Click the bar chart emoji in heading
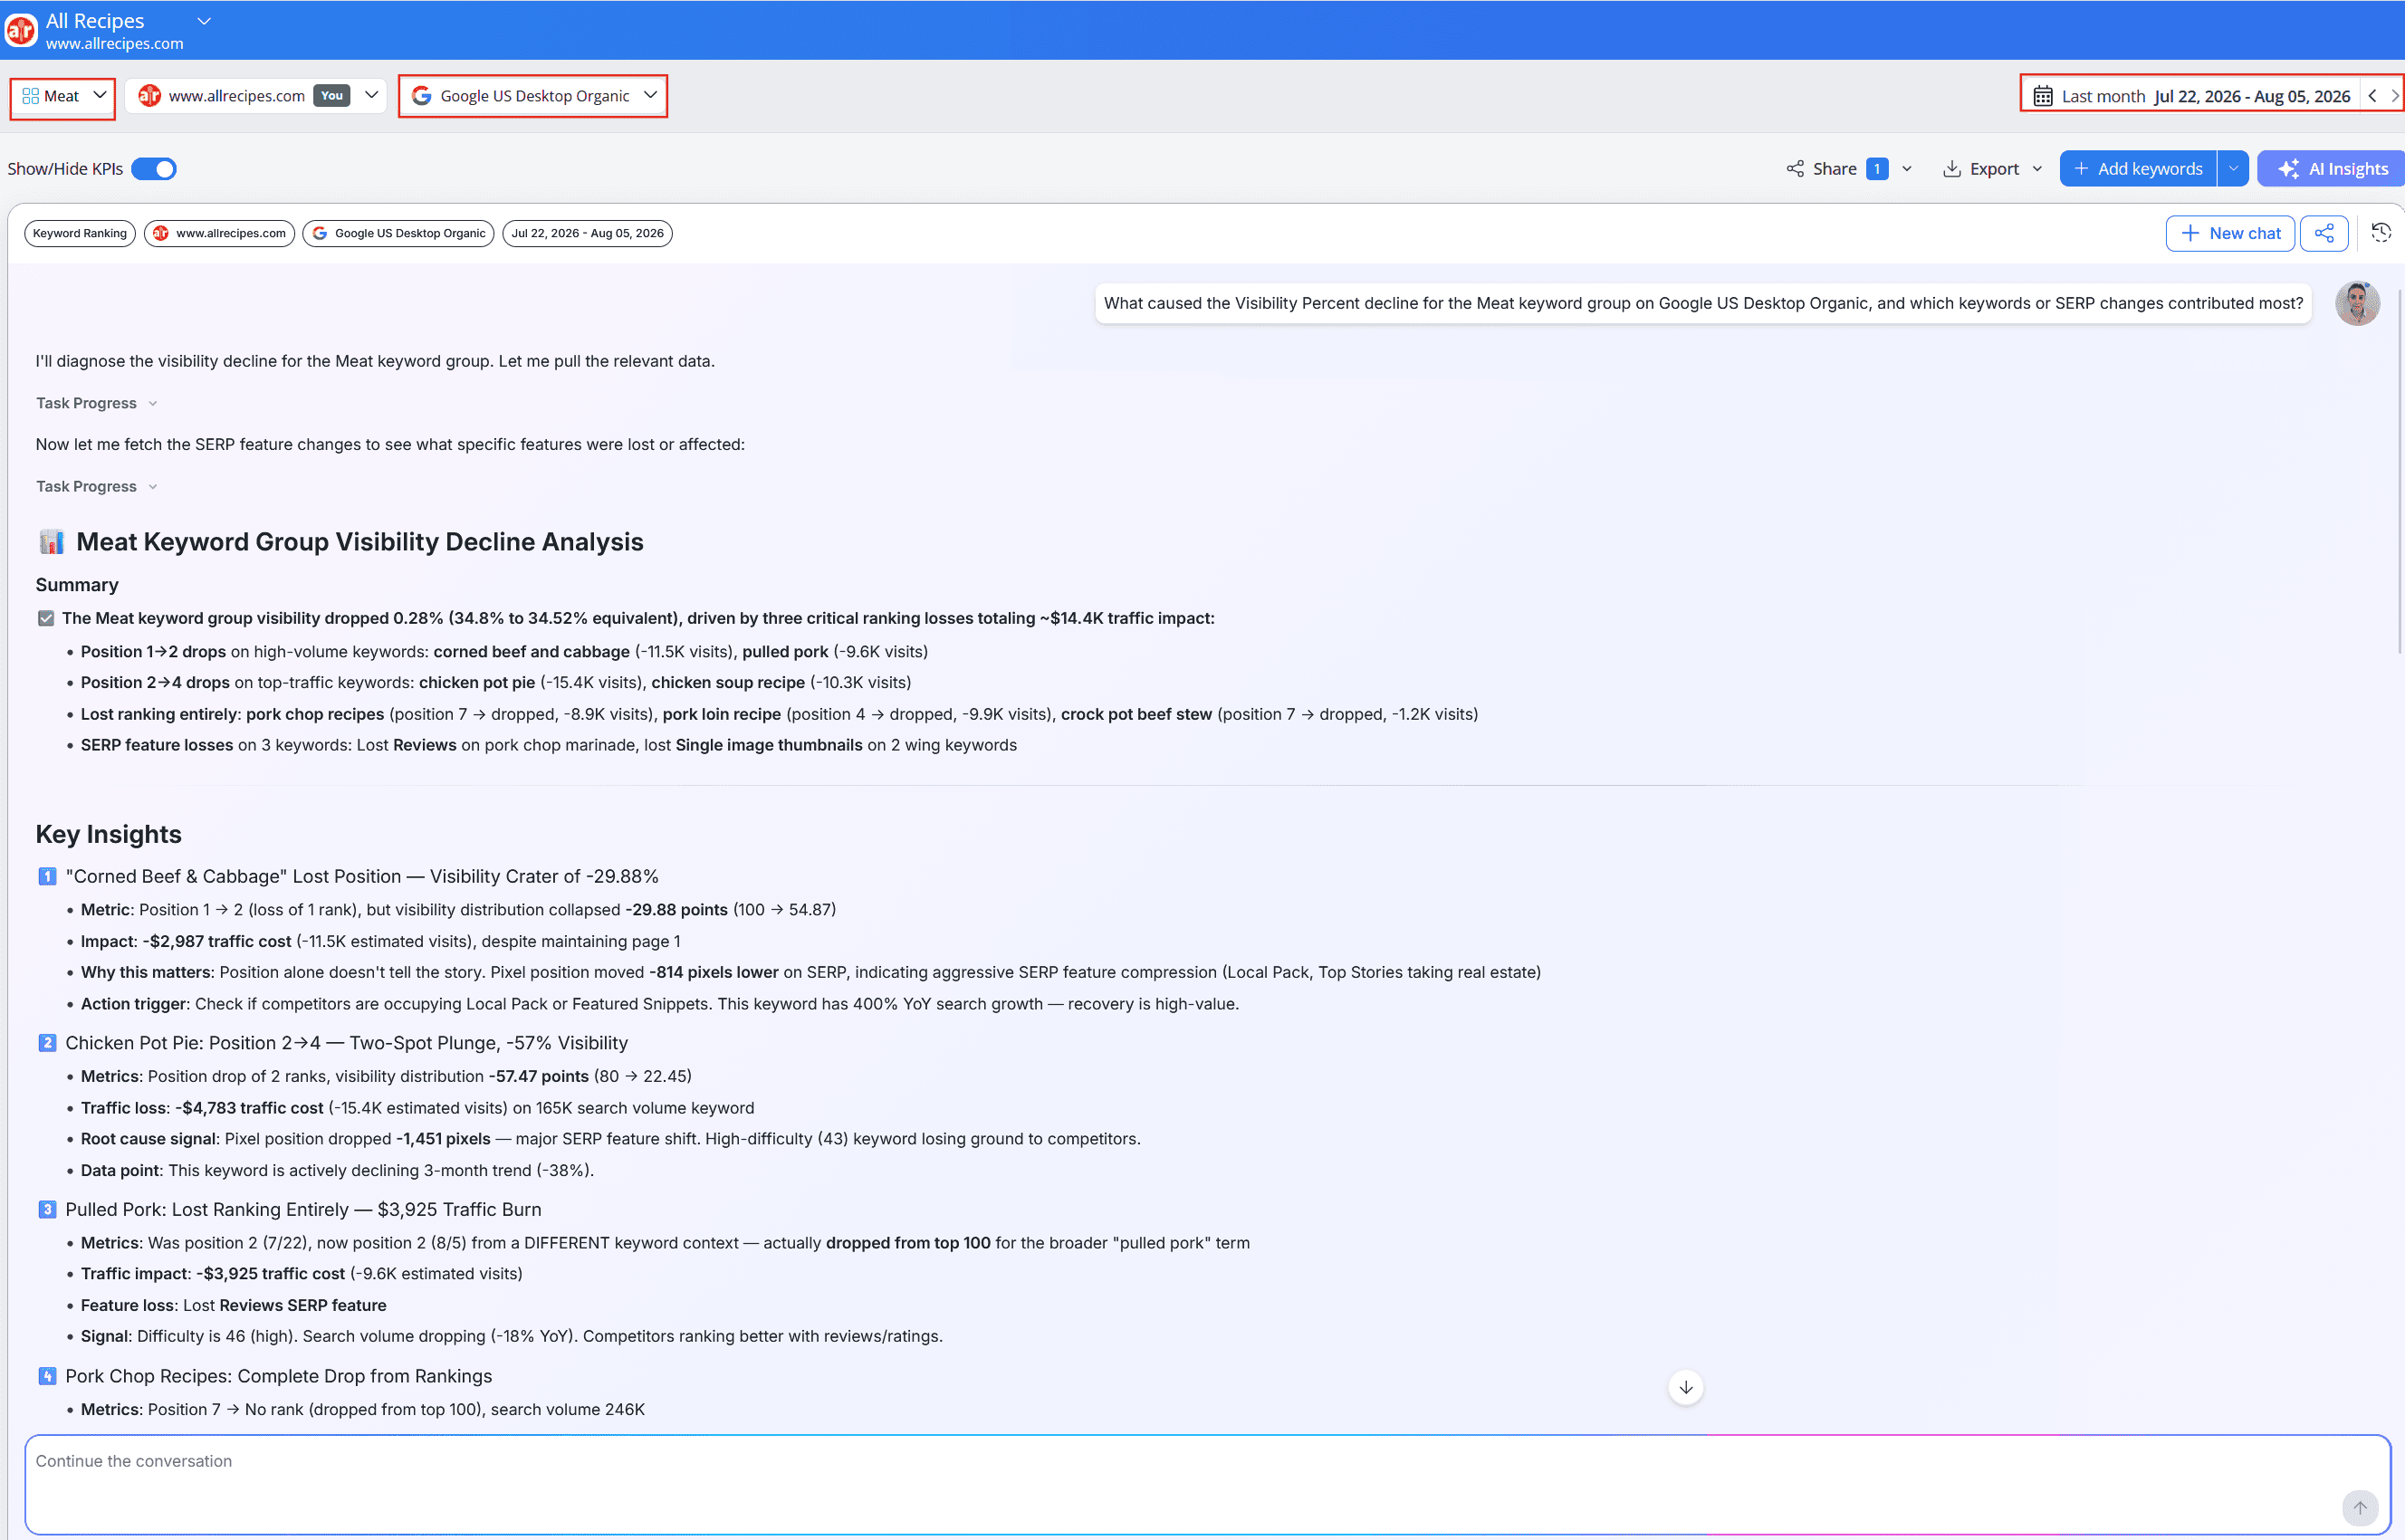 point(52,542)
